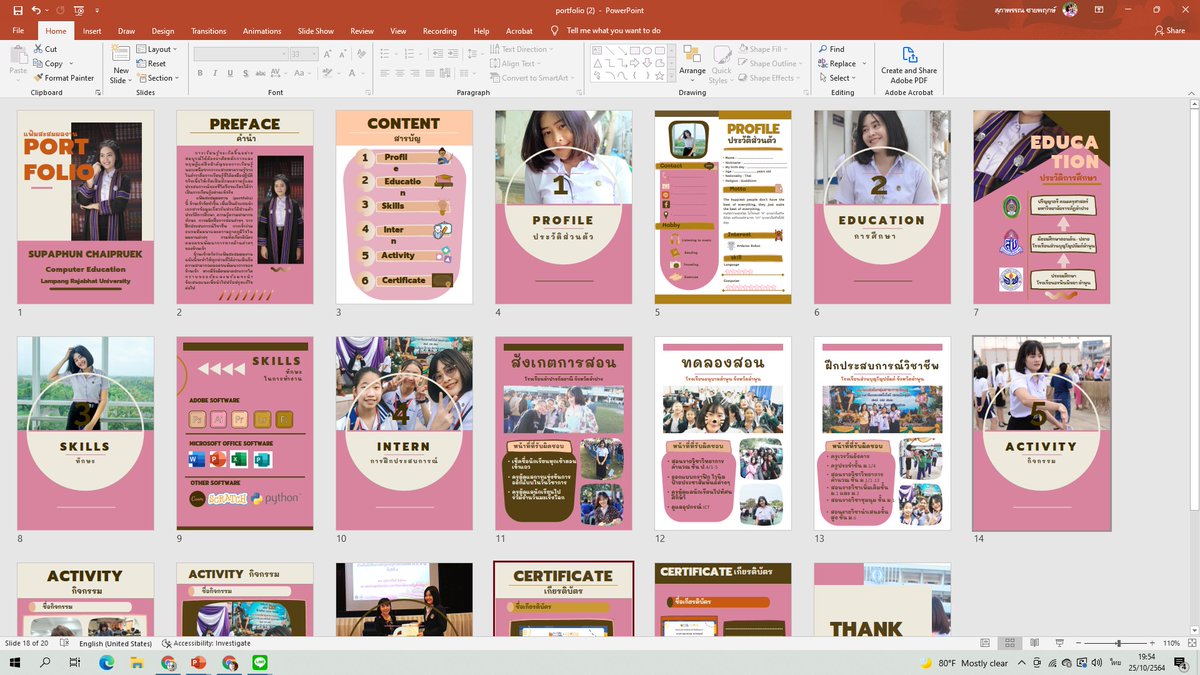Open Windows Start menu

(x=16, y=663)
